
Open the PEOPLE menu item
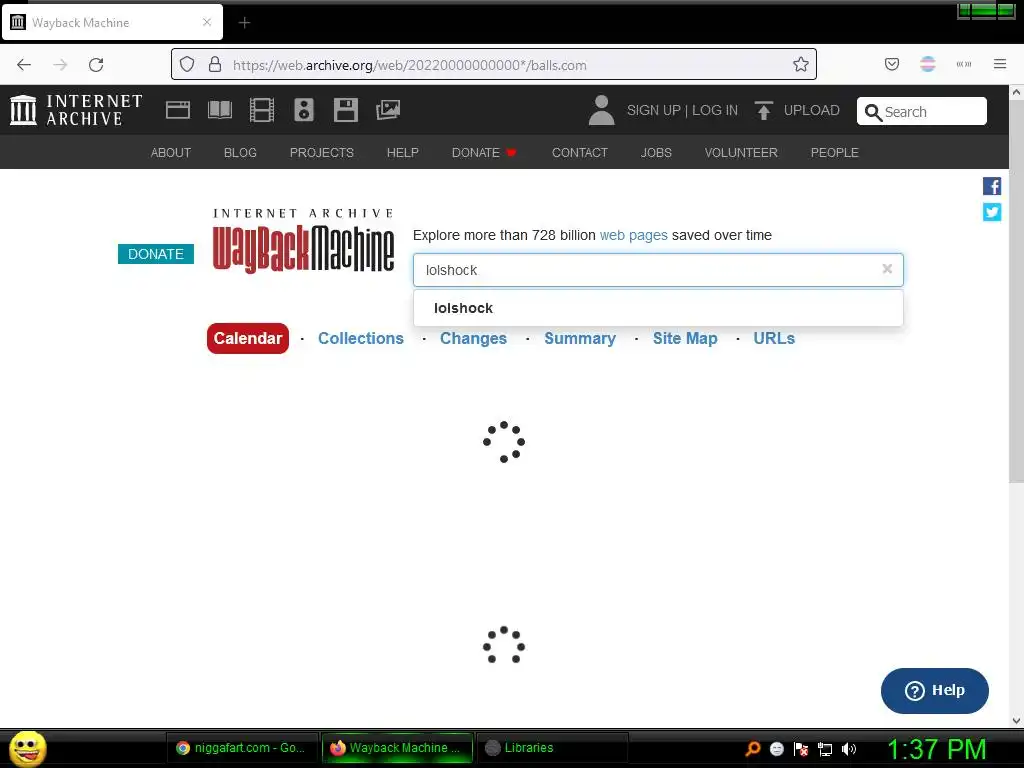coord(834,152)
